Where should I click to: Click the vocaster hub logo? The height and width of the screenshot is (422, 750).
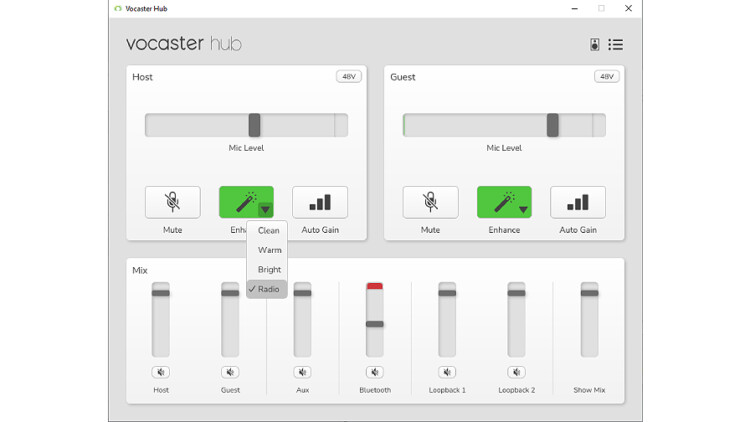coord(184,44)
